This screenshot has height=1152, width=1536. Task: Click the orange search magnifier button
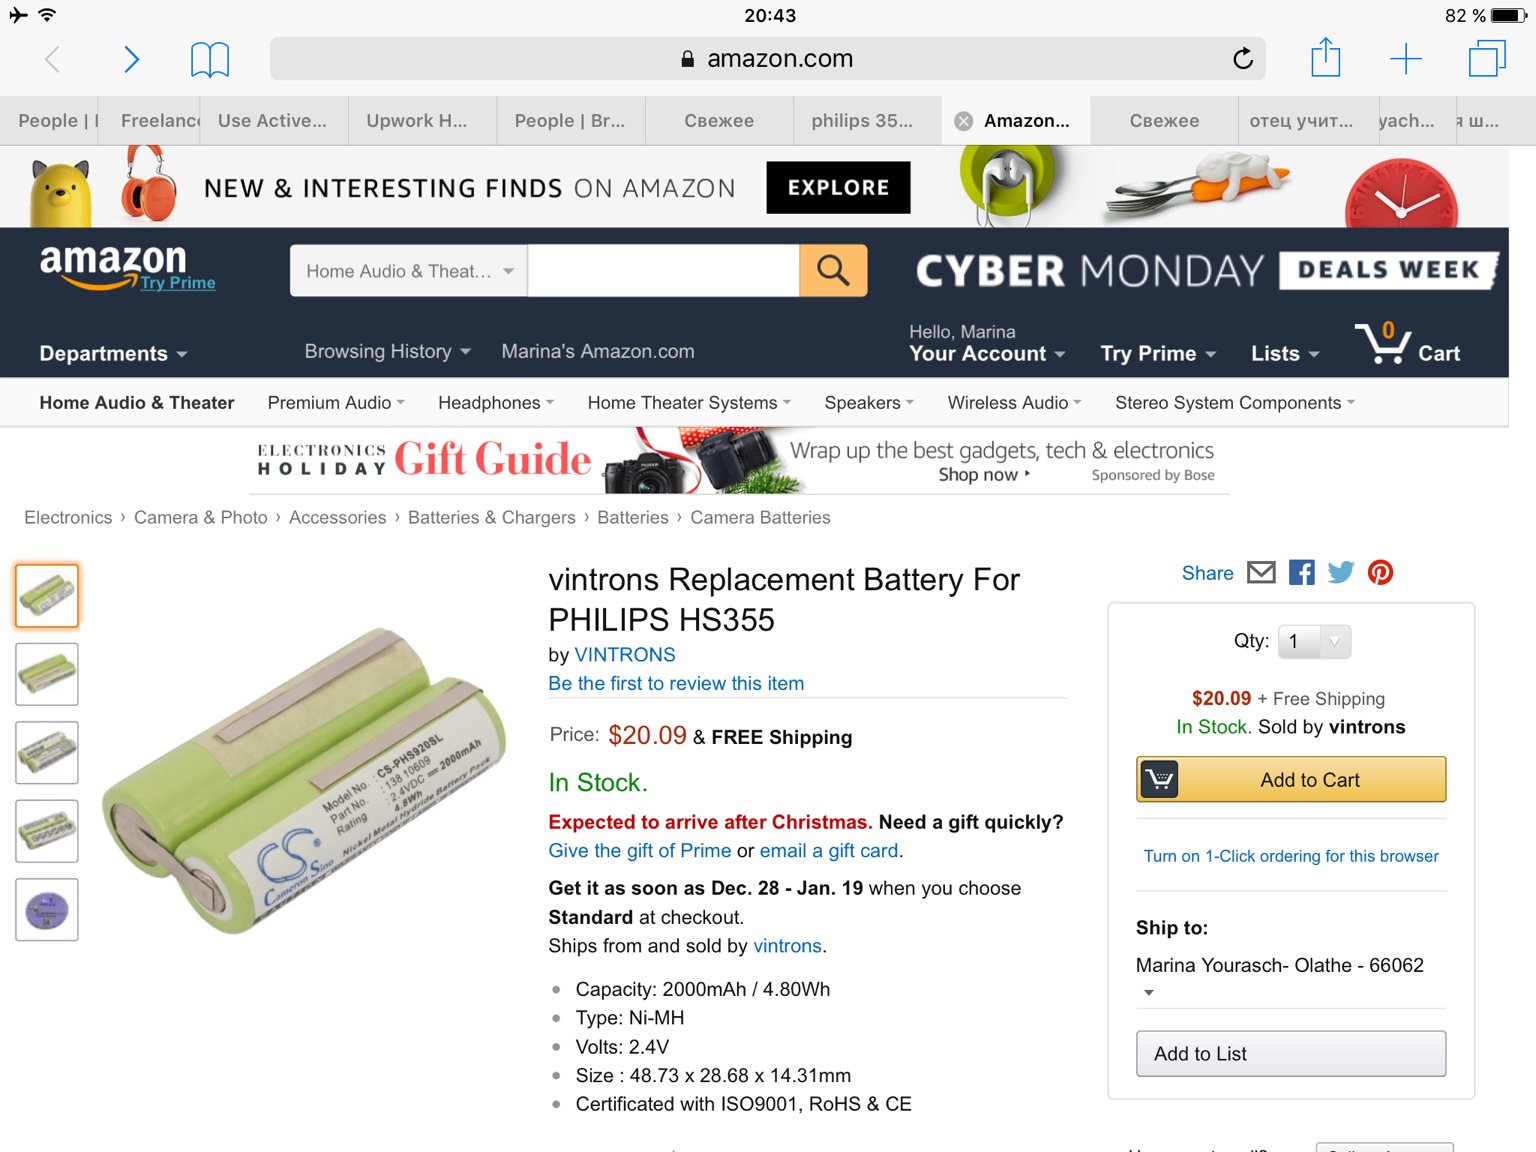(833, 271)
